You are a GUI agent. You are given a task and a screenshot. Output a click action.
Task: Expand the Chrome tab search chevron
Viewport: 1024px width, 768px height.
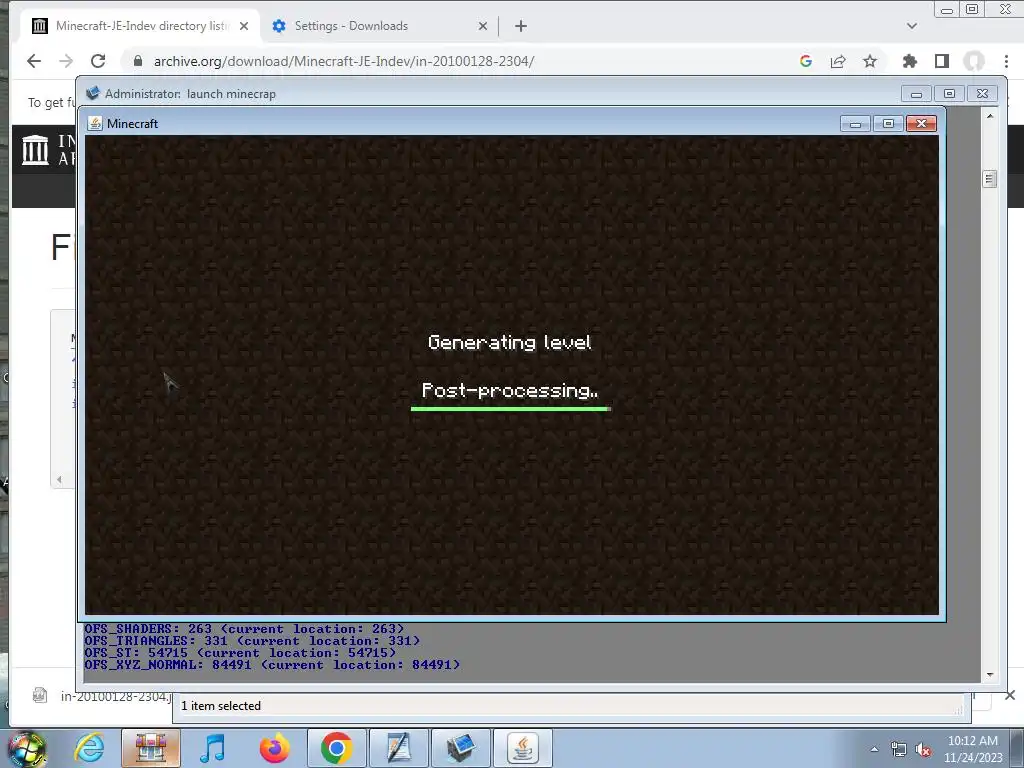tap(912, 26)
